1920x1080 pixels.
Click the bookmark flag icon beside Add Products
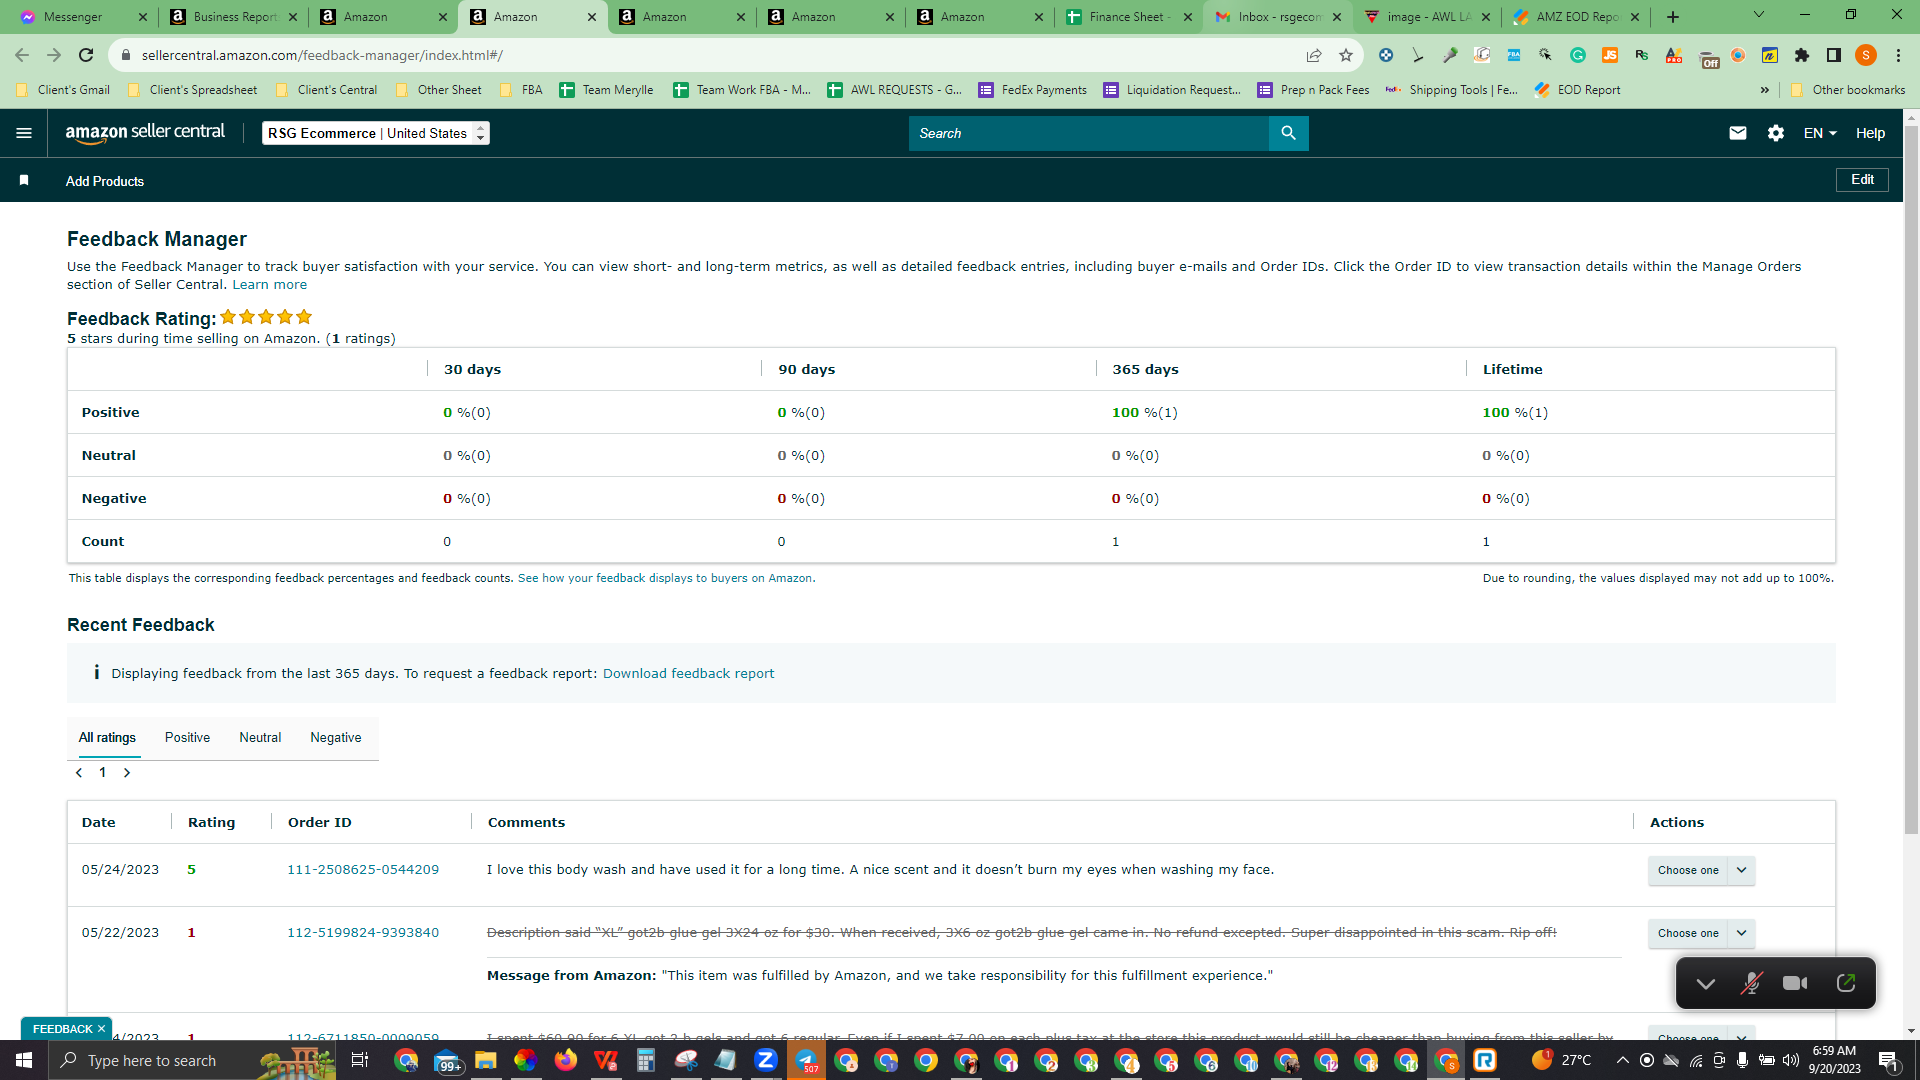[x=24, y=180]
